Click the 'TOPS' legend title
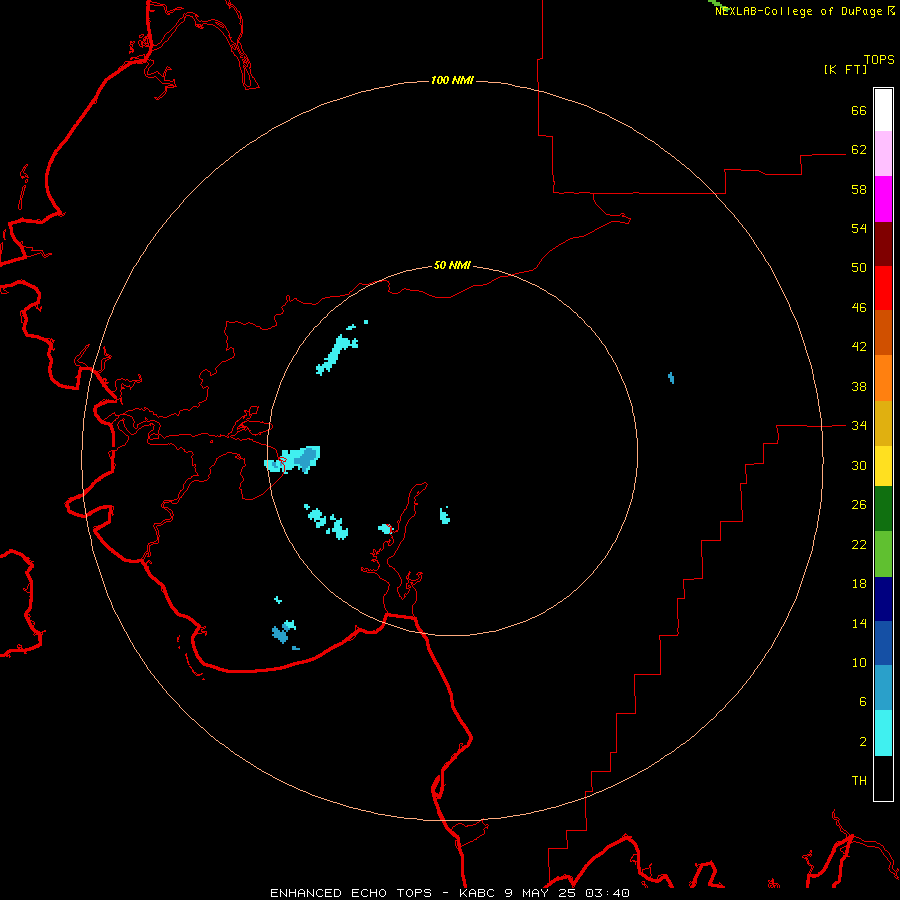The image size is (900, 900). (879, 59)
